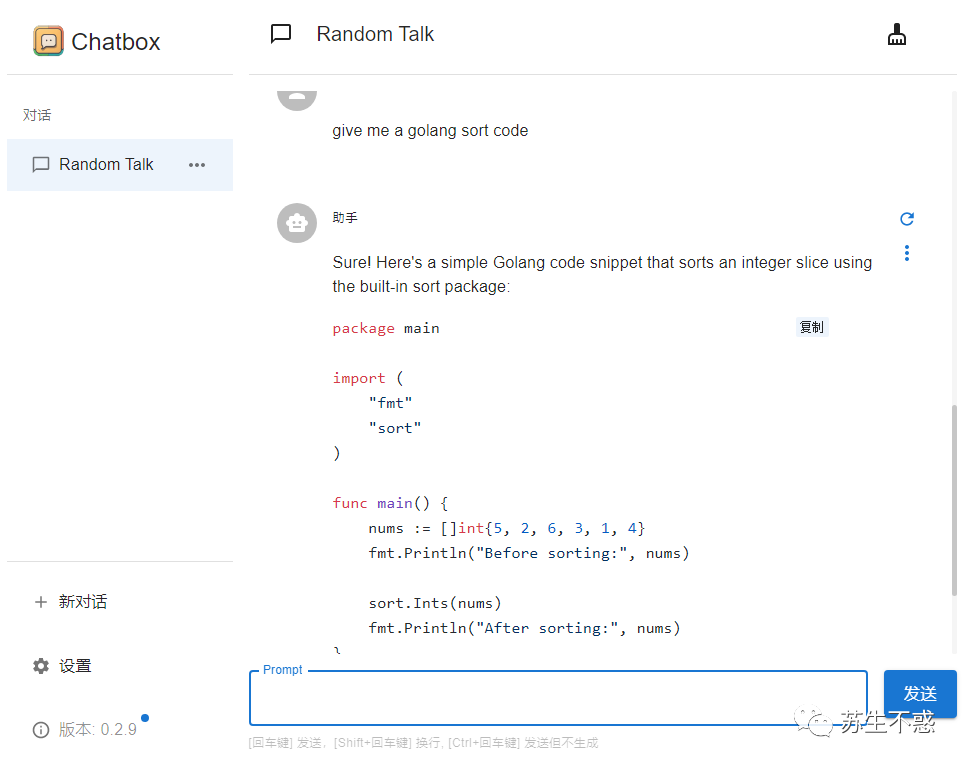Focus the Prompt text input field
Image resolution: width=967 pixels, height=765 pixels.
(x=557, y=699)
